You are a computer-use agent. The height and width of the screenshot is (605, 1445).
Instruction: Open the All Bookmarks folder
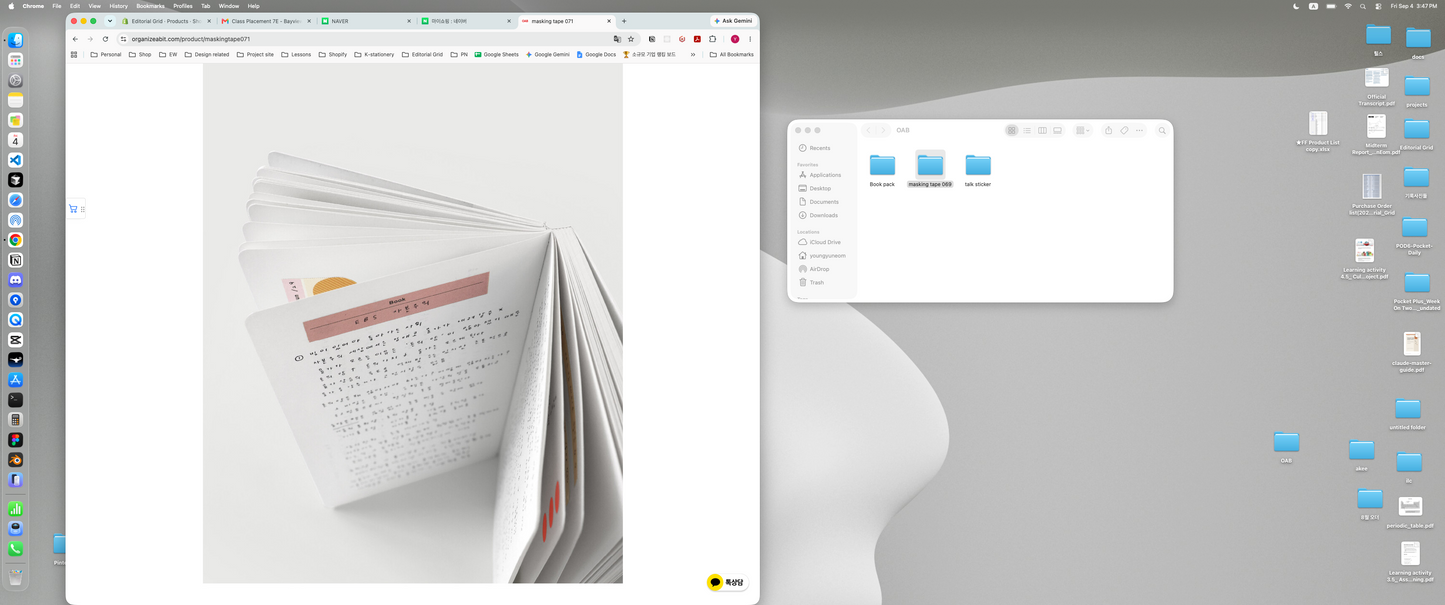(x=731, y=54)
